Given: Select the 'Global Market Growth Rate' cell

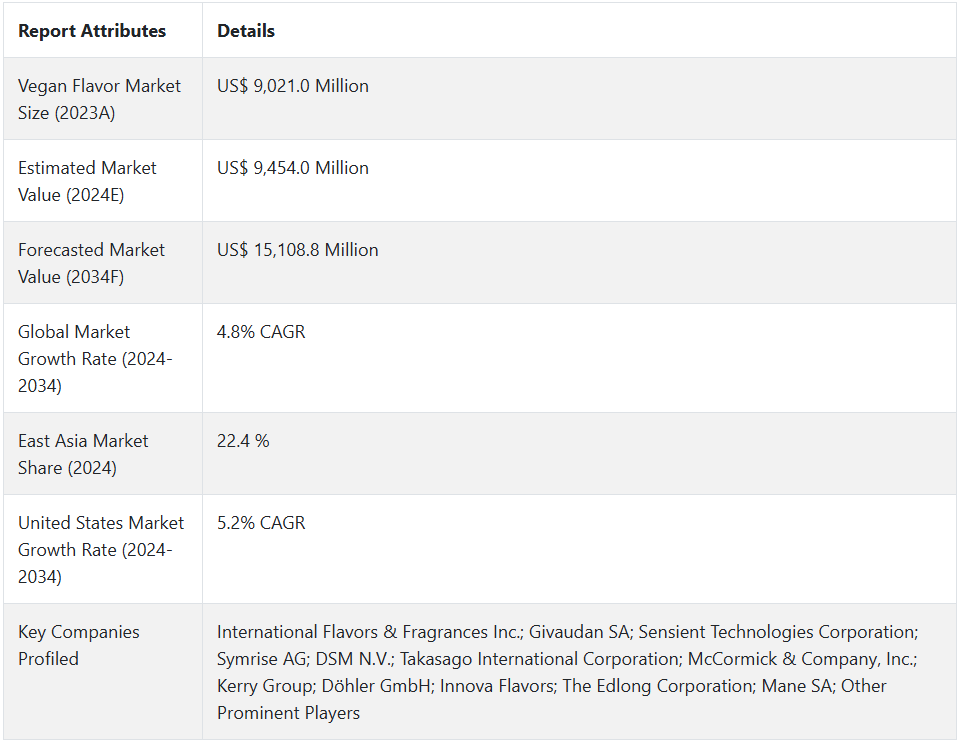Looking at the screenshot, I should [95, 358].
